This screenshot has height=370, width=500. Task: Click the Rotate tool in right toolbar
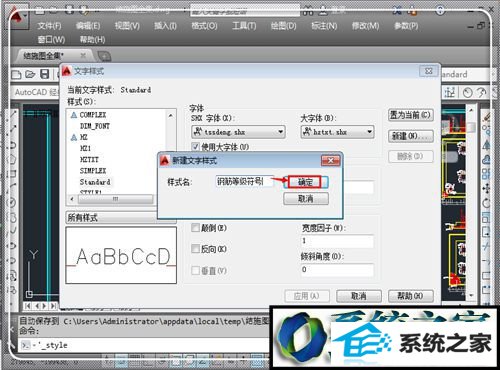[486, 203]
